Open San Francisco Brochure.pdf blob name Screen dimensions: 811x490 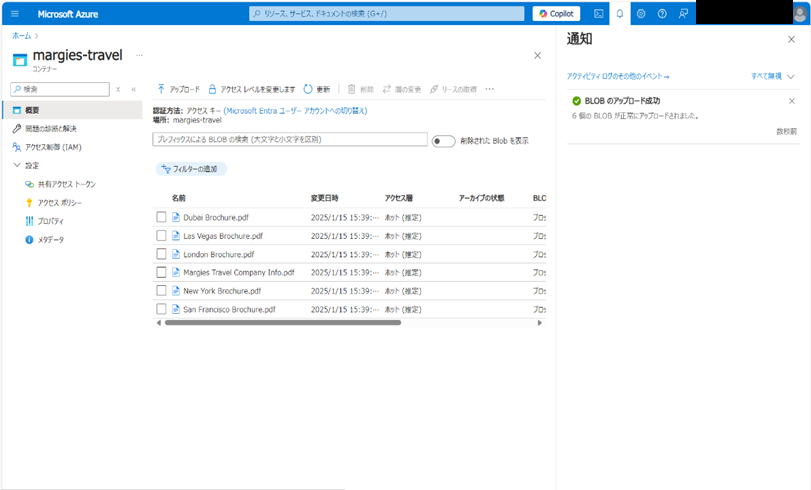[x=229, y=309]
